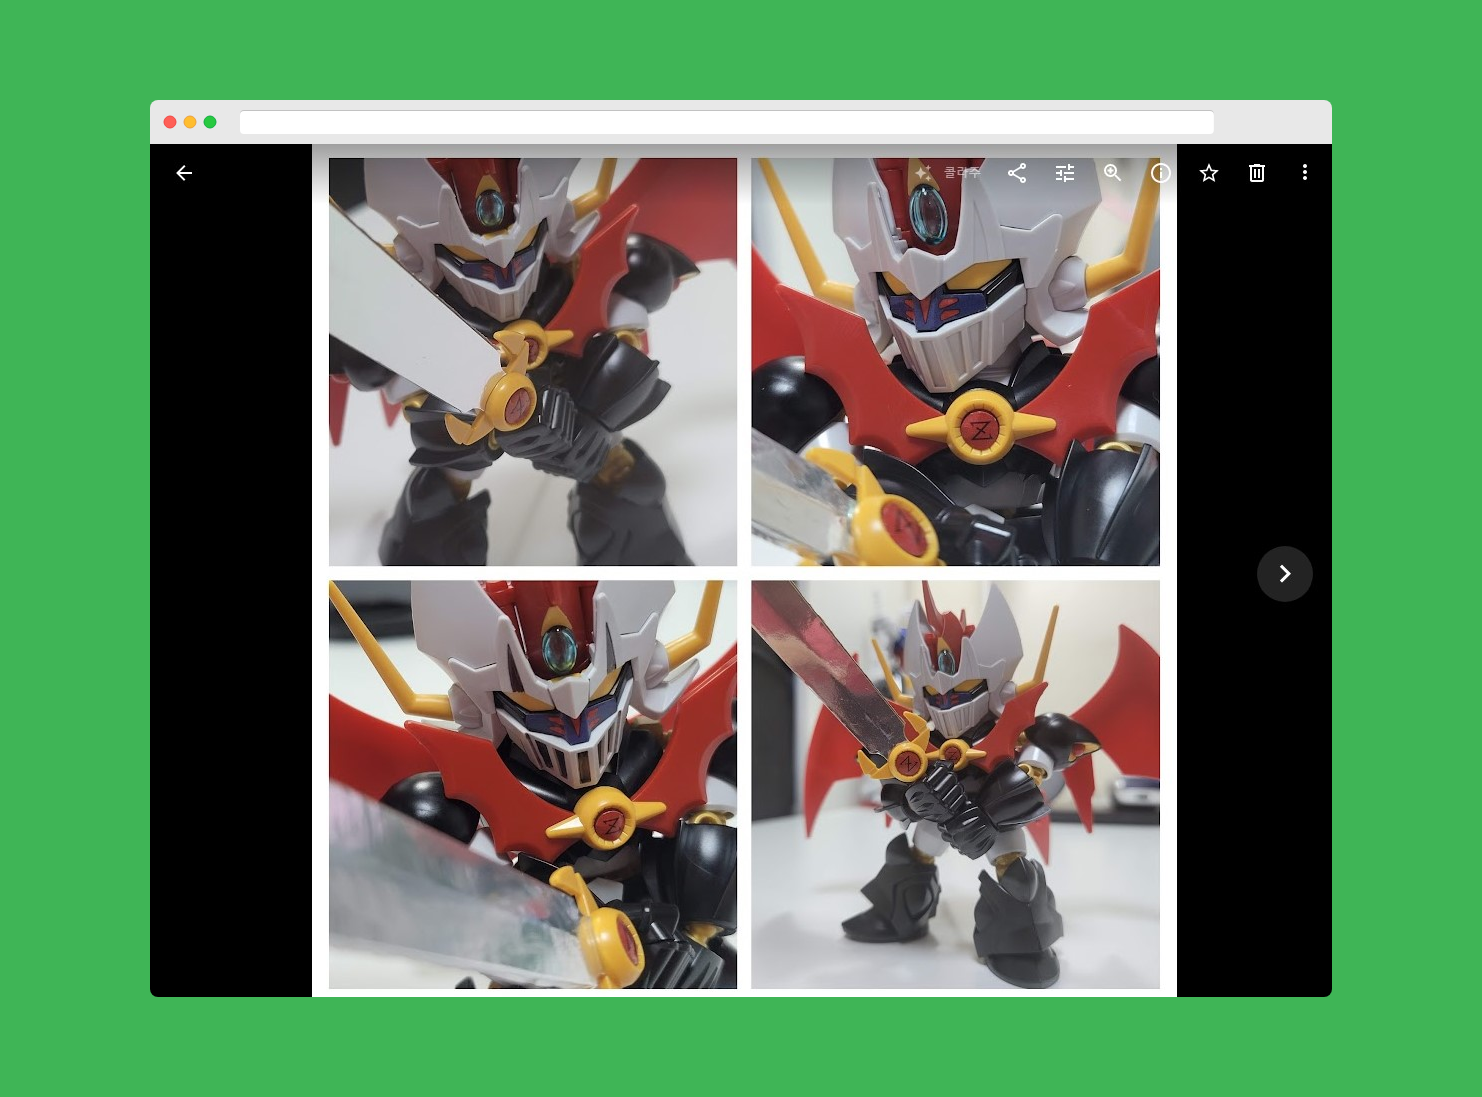Go back using the left arrow
The width and height of the screenshot is (1482, 1097).
(184, 173)
